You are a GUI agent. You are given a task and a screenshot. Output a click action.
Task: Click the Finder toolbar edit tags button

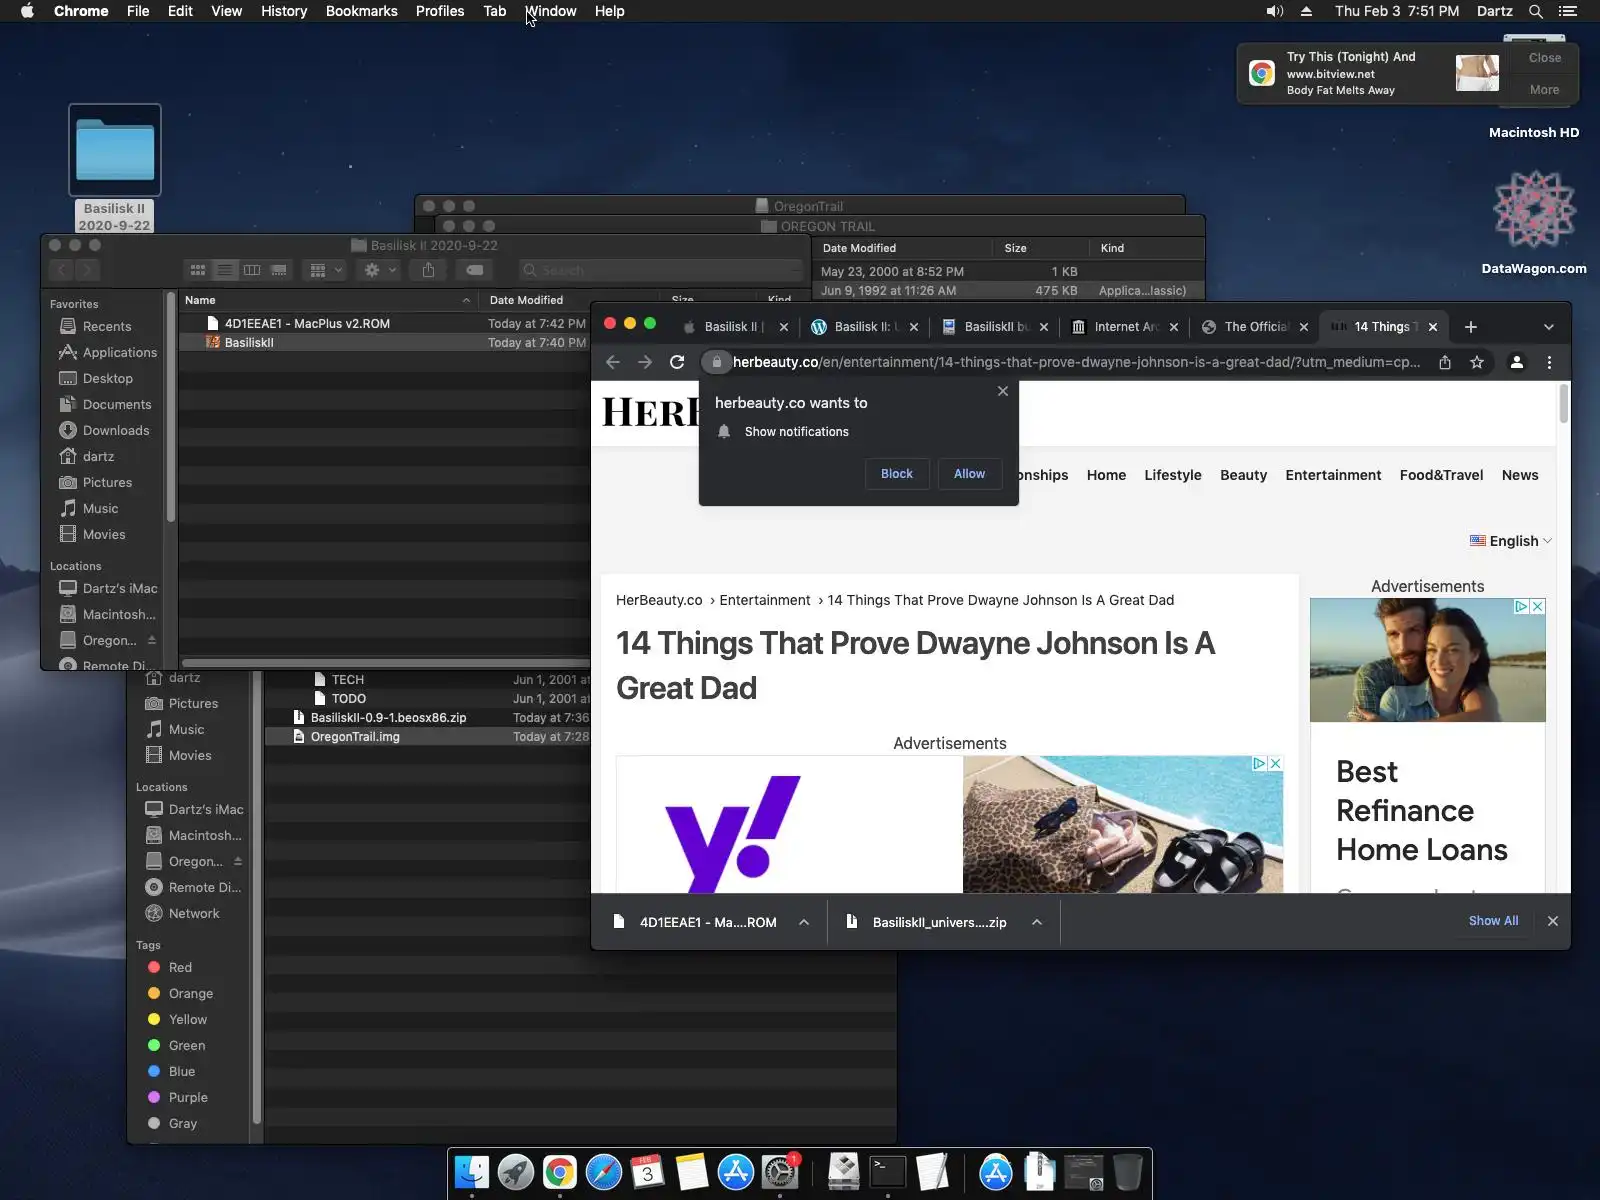click(x=475, y=270)
